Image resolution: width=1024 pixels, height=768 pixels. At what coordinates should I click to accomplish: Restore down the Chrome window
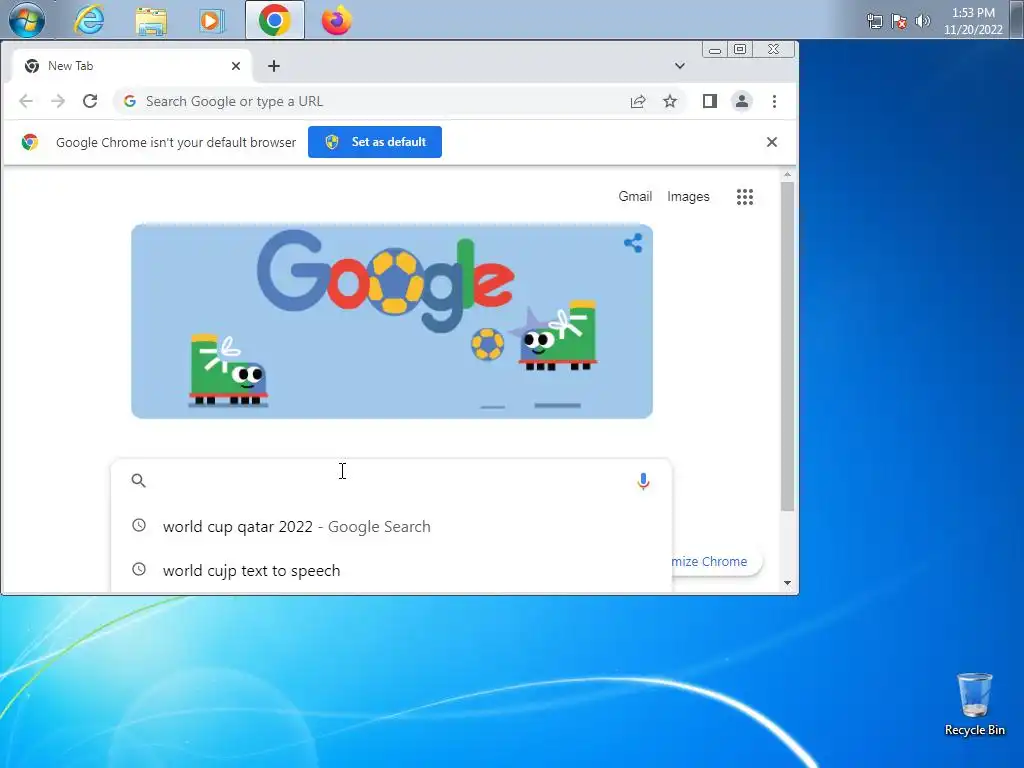(x=740, y=50)
